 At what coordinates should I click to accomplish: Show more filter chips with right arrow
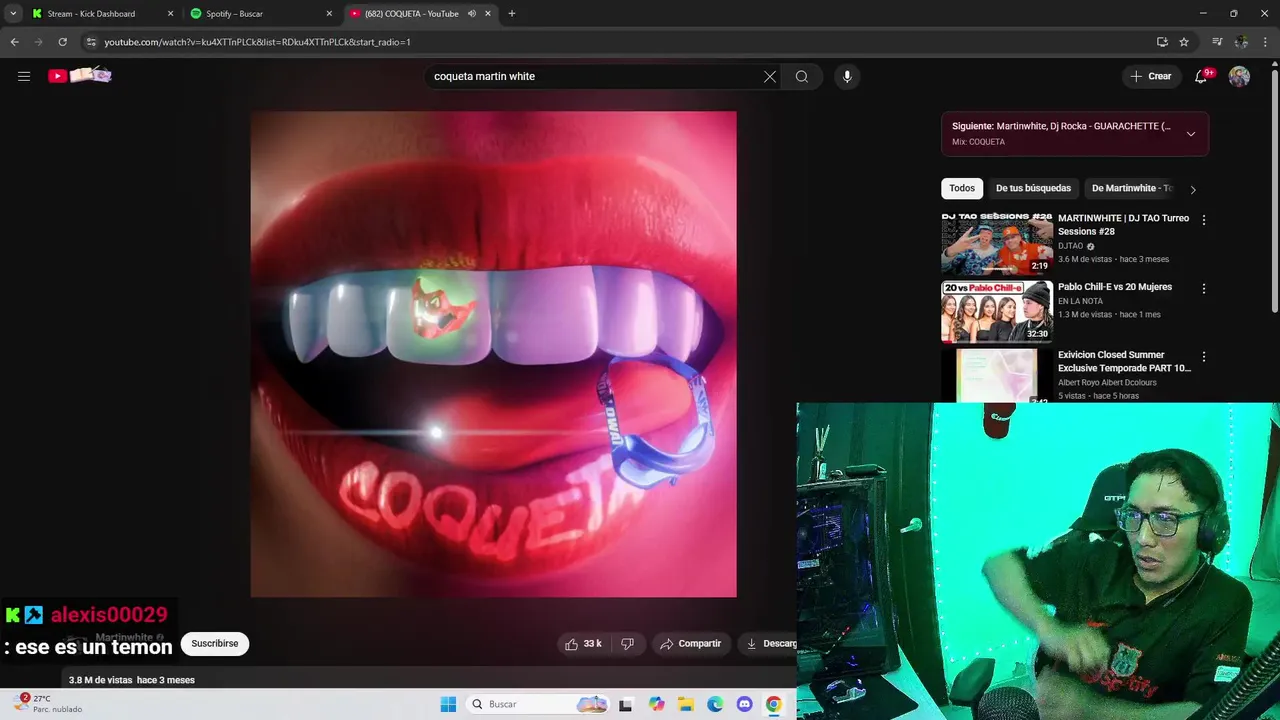tap(1192, 189)
